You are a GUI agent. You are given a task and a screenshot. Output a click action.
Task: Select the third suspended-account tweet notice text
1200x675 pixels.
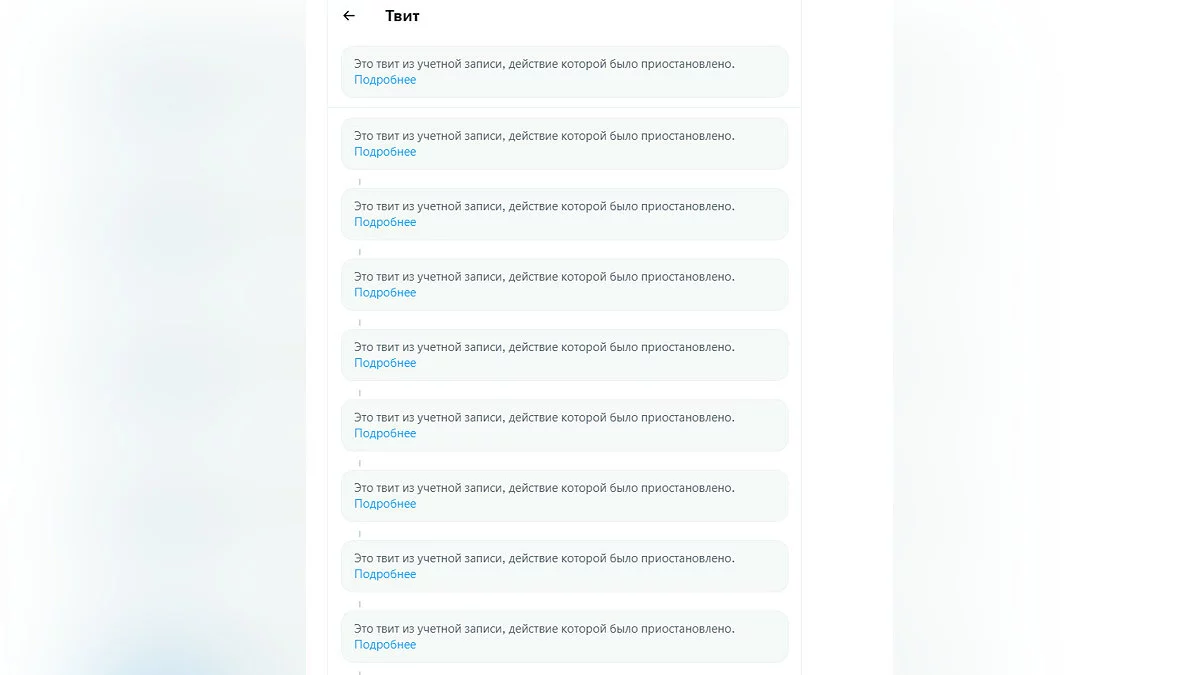click(544, 206)
